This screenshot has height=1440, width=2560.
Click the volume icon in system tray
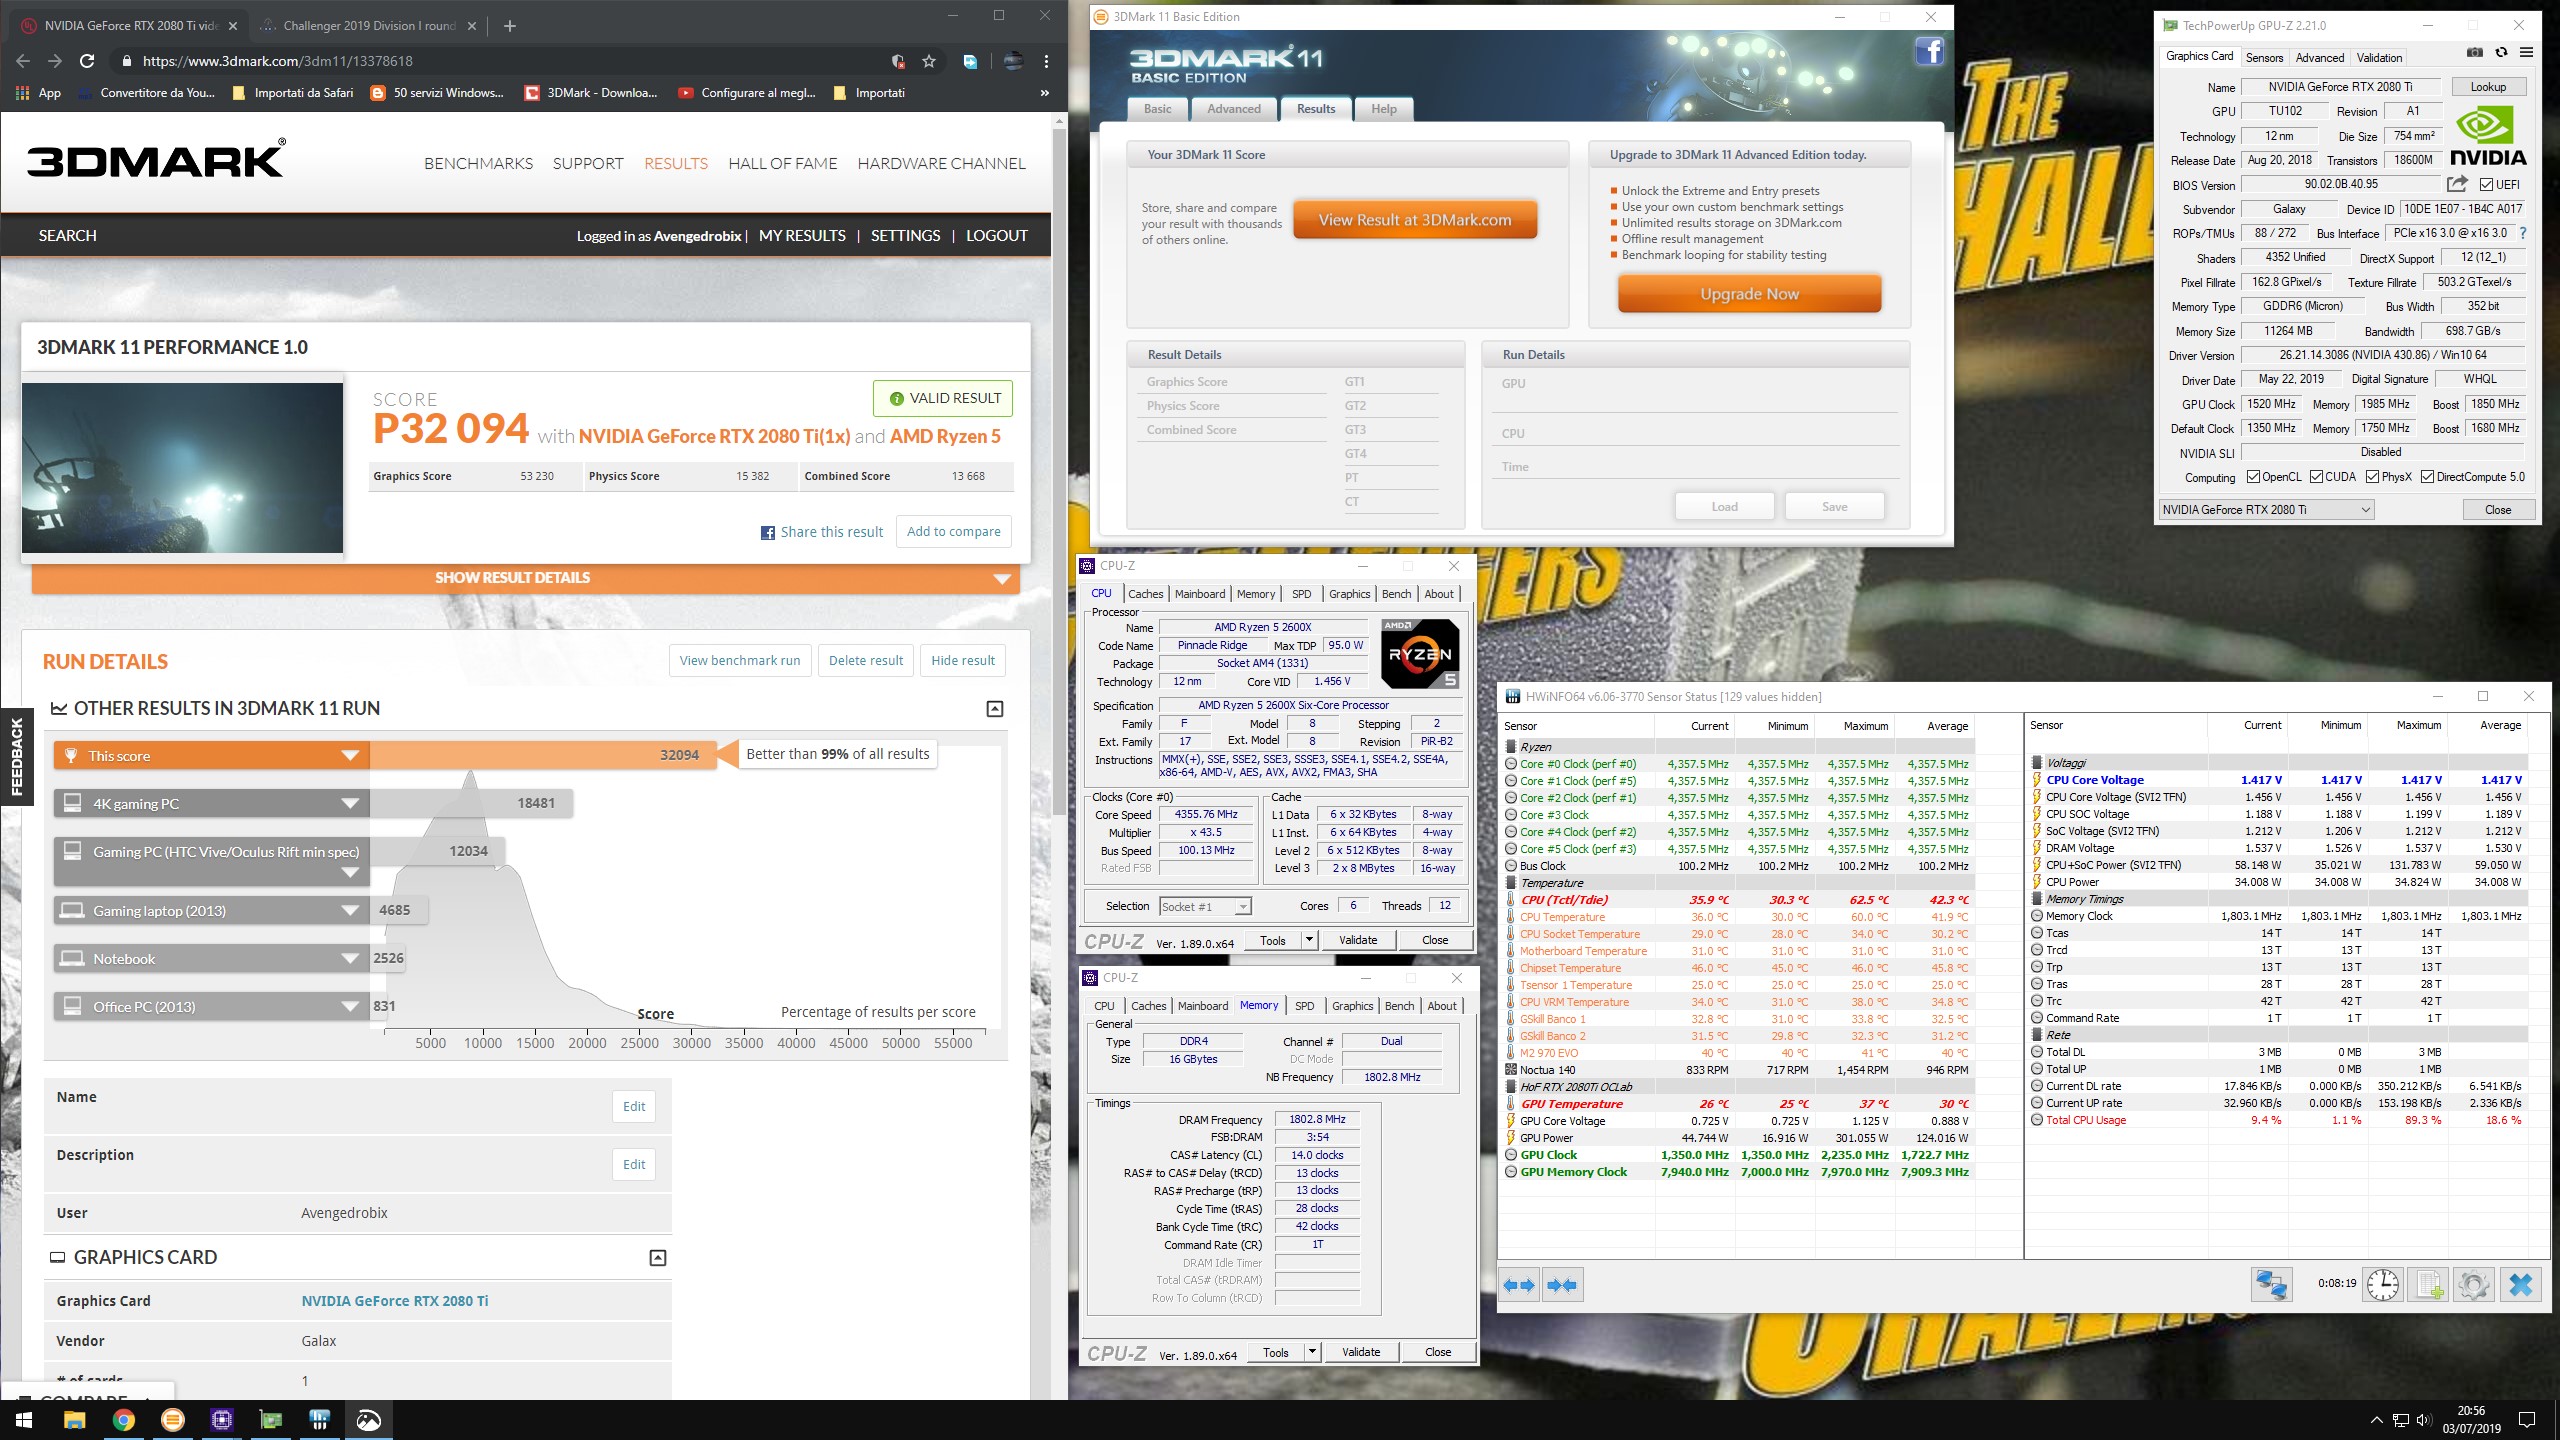[2422, 1420]
